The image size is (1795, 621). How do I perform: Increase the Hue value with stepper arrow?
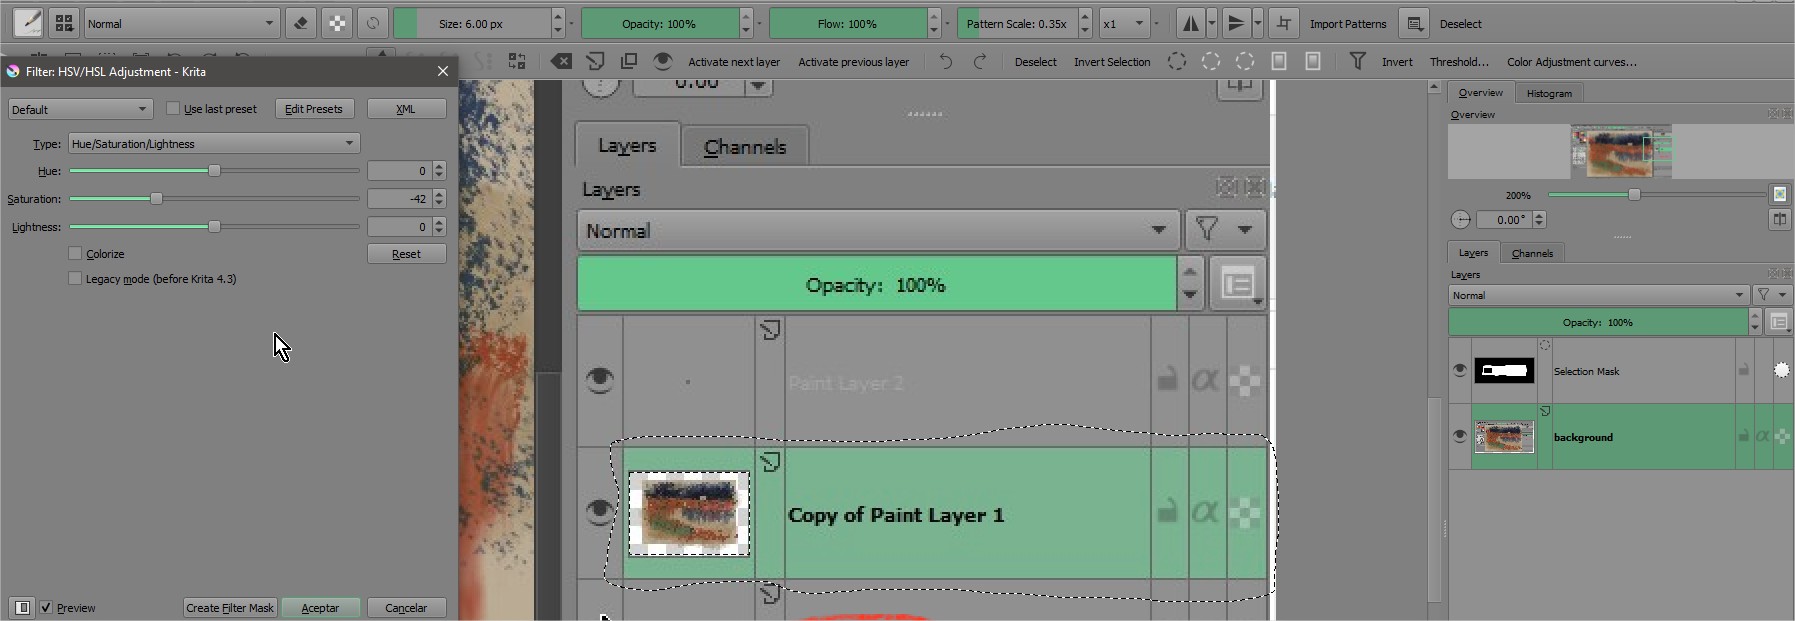point(439,167)
